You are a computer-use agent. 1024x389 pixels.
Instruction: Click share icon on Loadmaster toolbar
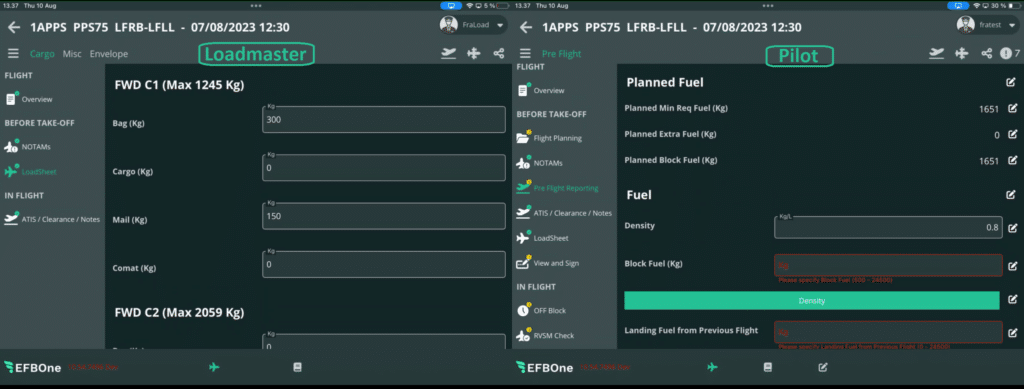tap(499, 54)
